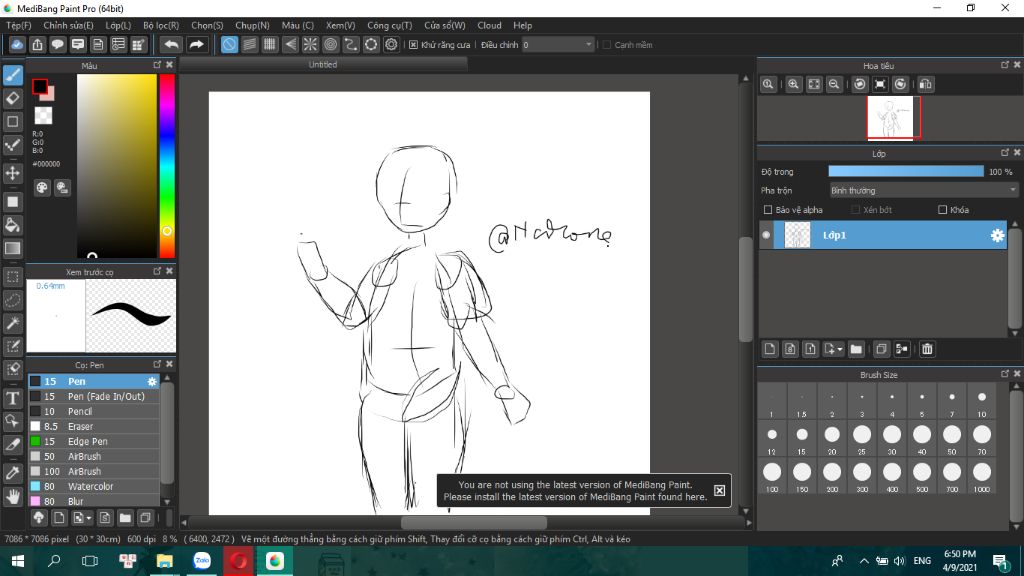Zoom in on the navigator panel

(x=793, y=85)
